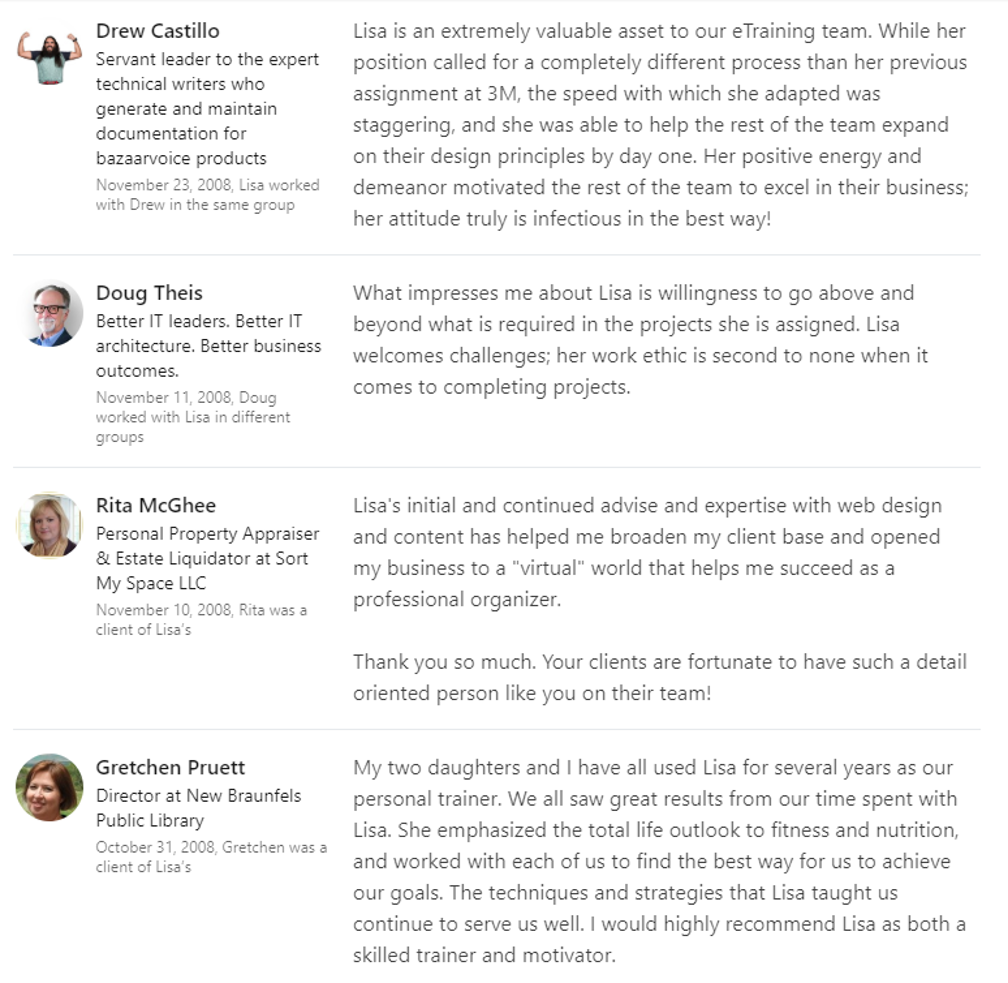Click Doug's recommendation about work ethic
The height and width of the screenshot is (983, 1008).
pos(640,340)
